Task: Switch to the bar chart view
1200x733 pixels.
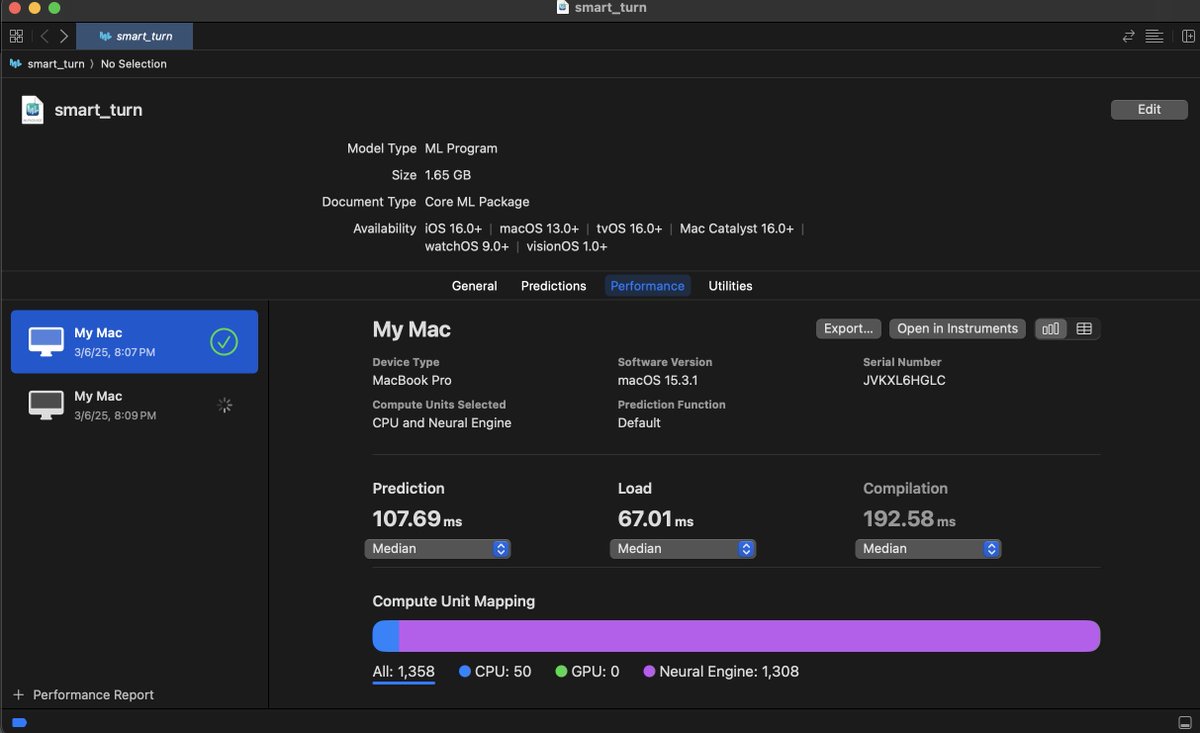Action: point(1050,329)
